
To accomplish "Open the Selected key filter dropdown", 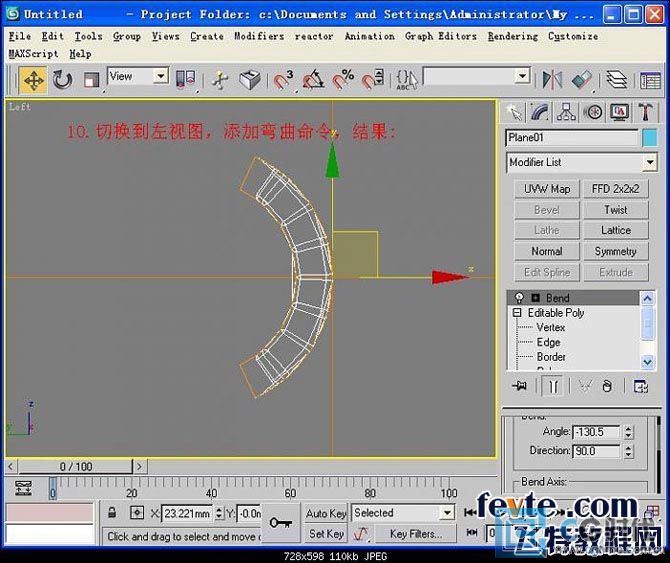I will tap(447, 513).
